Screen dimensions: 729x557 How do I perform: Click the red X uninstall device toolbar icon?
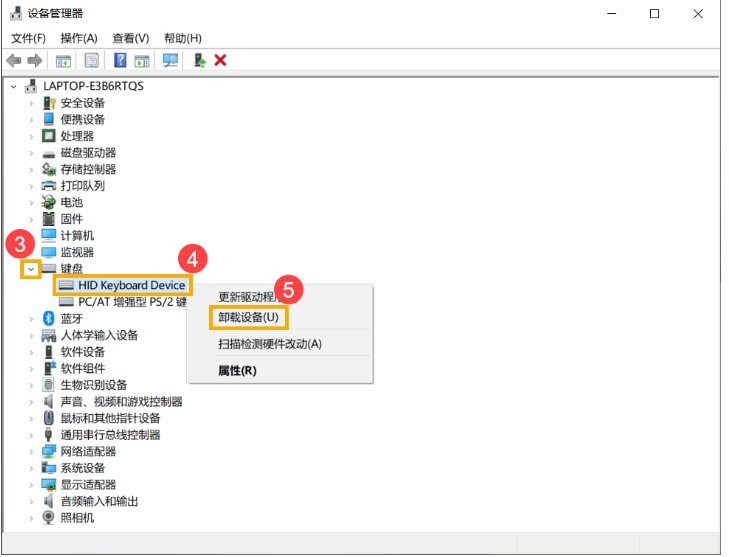click(220, 60)
